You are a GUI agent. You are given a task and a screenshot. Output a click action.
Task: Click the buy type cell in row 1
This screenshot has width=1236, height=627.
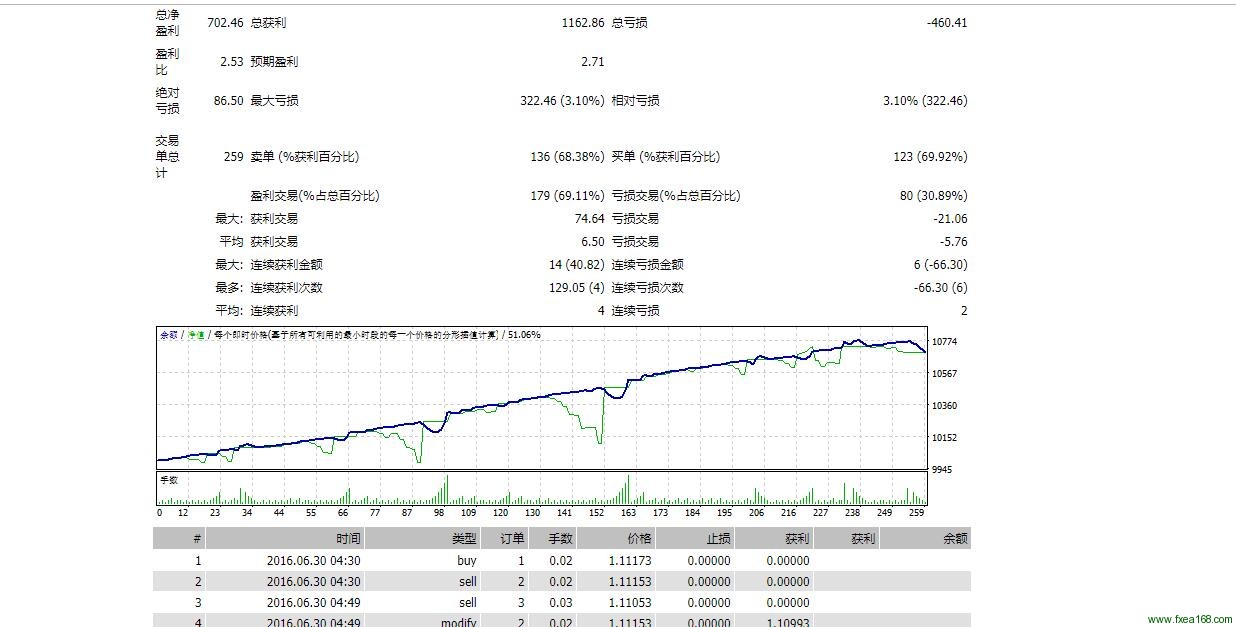pos(467,561)
